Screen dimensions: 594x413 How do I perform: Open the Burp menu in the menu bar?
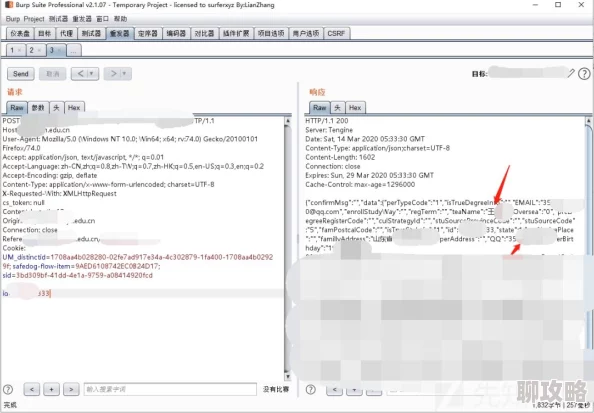click(x=13, y=19)
